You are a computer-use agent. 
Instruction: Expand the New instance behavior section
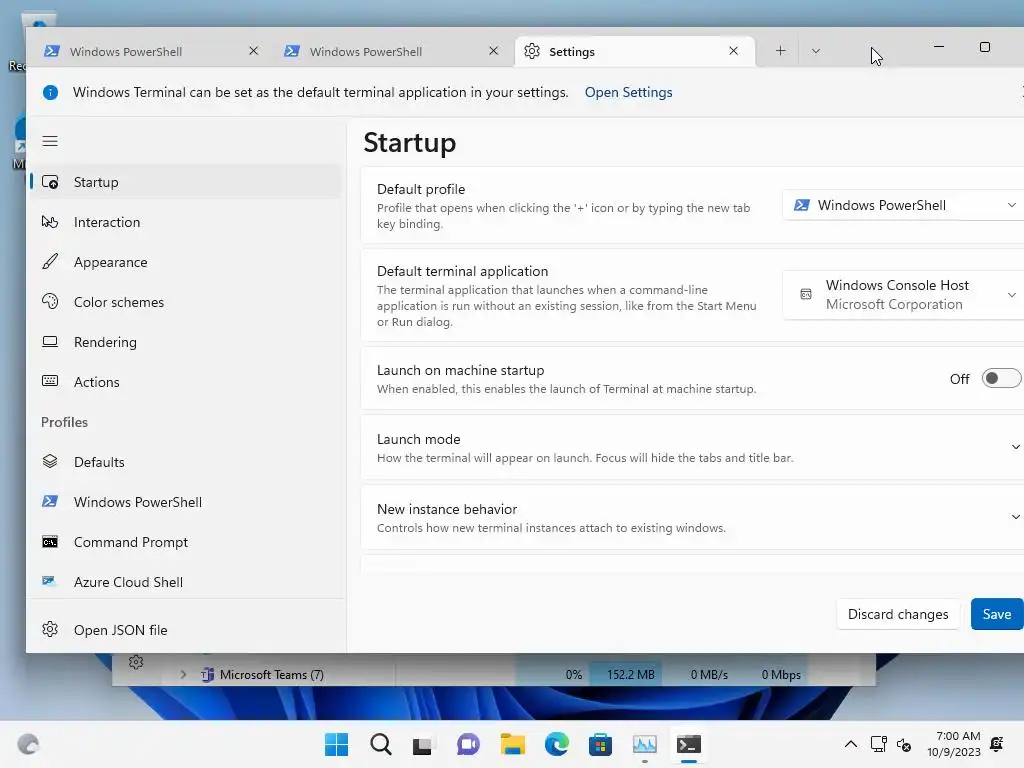(x=1016, y=517)
